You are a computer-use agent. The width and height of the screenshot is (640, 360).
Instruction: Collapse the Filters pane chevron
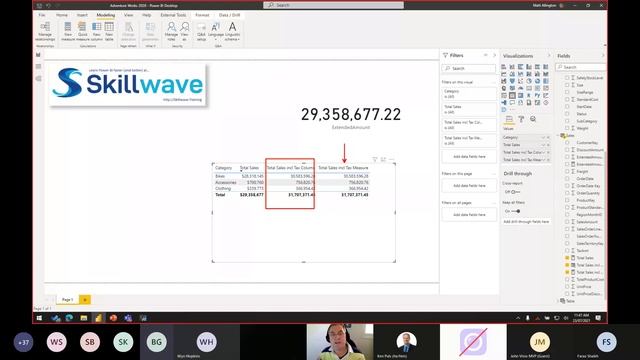494,55
